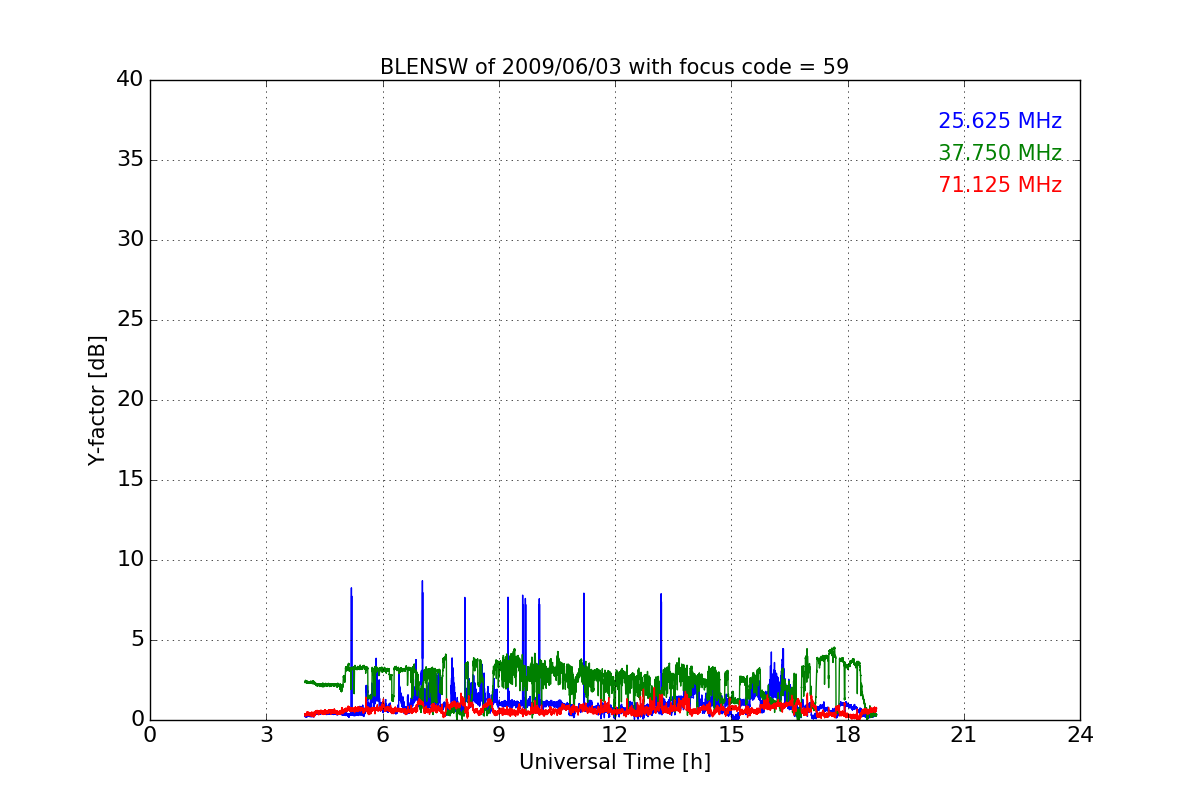Screen dimensions: 1200x800
Task: Click the x-axis tick label '6'
Action: tap(382, 736)
